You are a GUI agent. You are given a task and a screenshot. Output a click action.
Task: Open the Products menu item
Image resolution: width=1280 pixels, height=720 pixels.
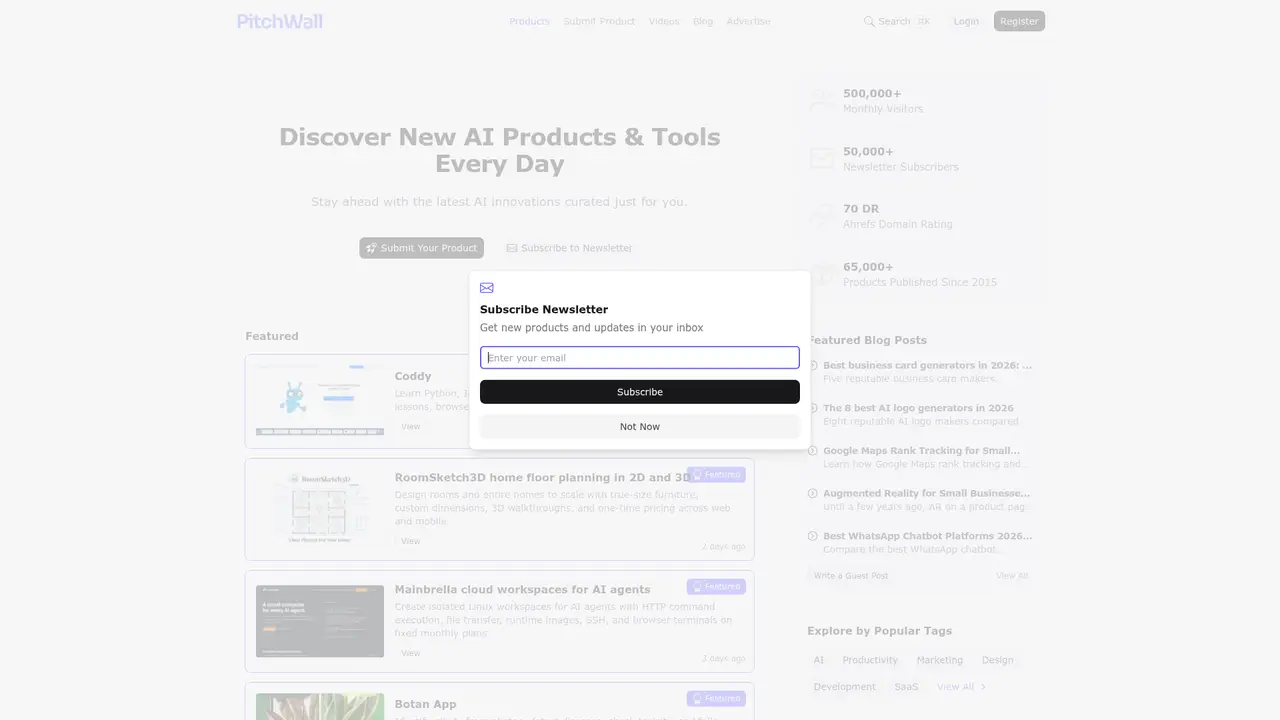(529, 21)
